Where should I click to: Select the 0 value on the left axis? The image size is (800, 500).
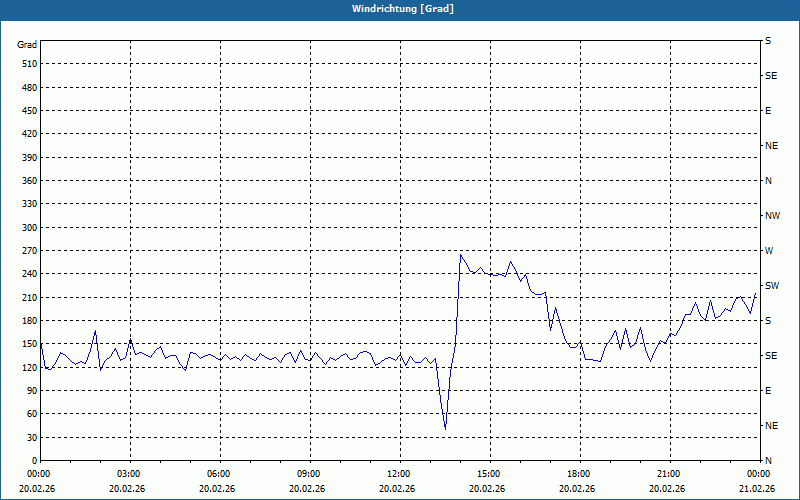click(34, 461)
